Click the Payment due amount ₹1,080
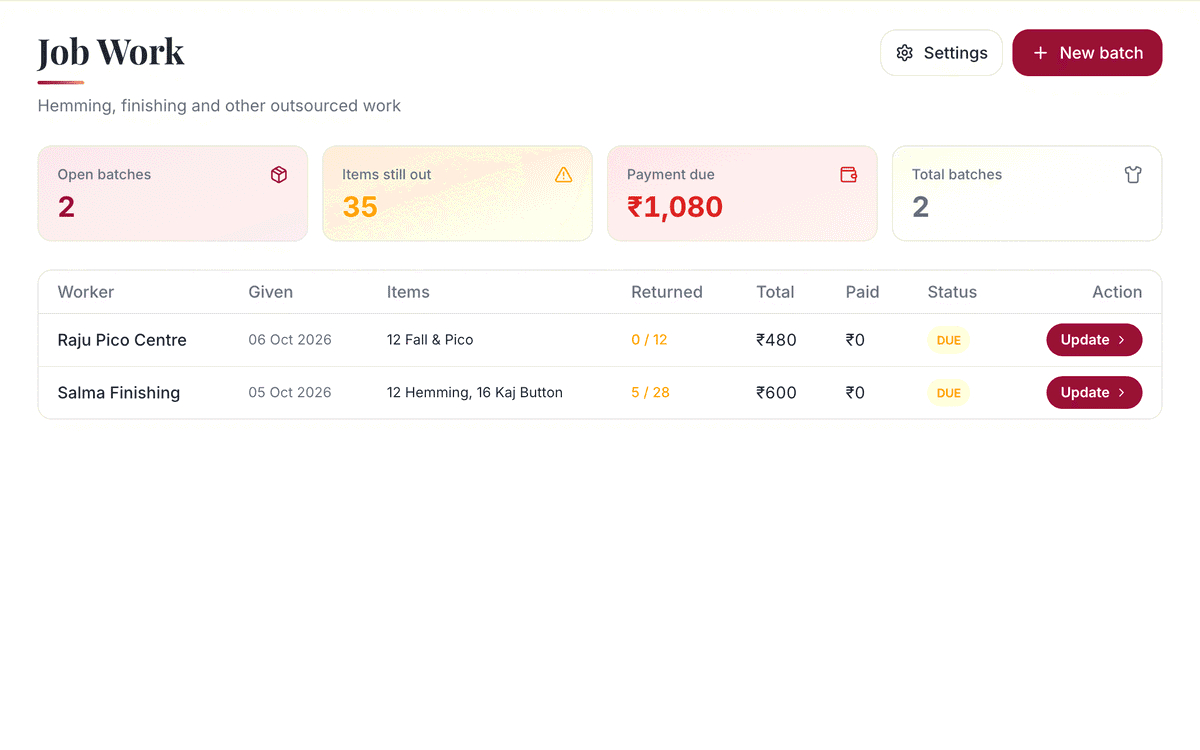 [675, 207]
